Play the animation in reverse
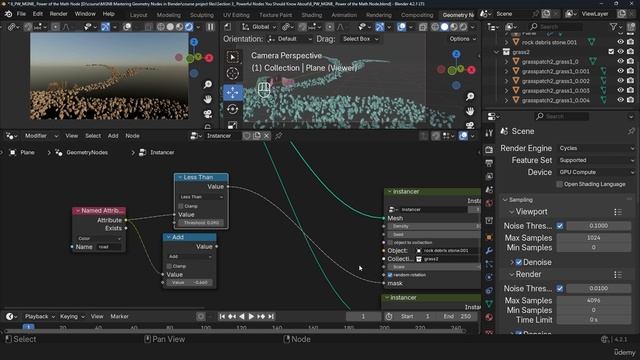The width and height of the screenshot is (640, 360). pyautogui.click(x=242, y=316)
